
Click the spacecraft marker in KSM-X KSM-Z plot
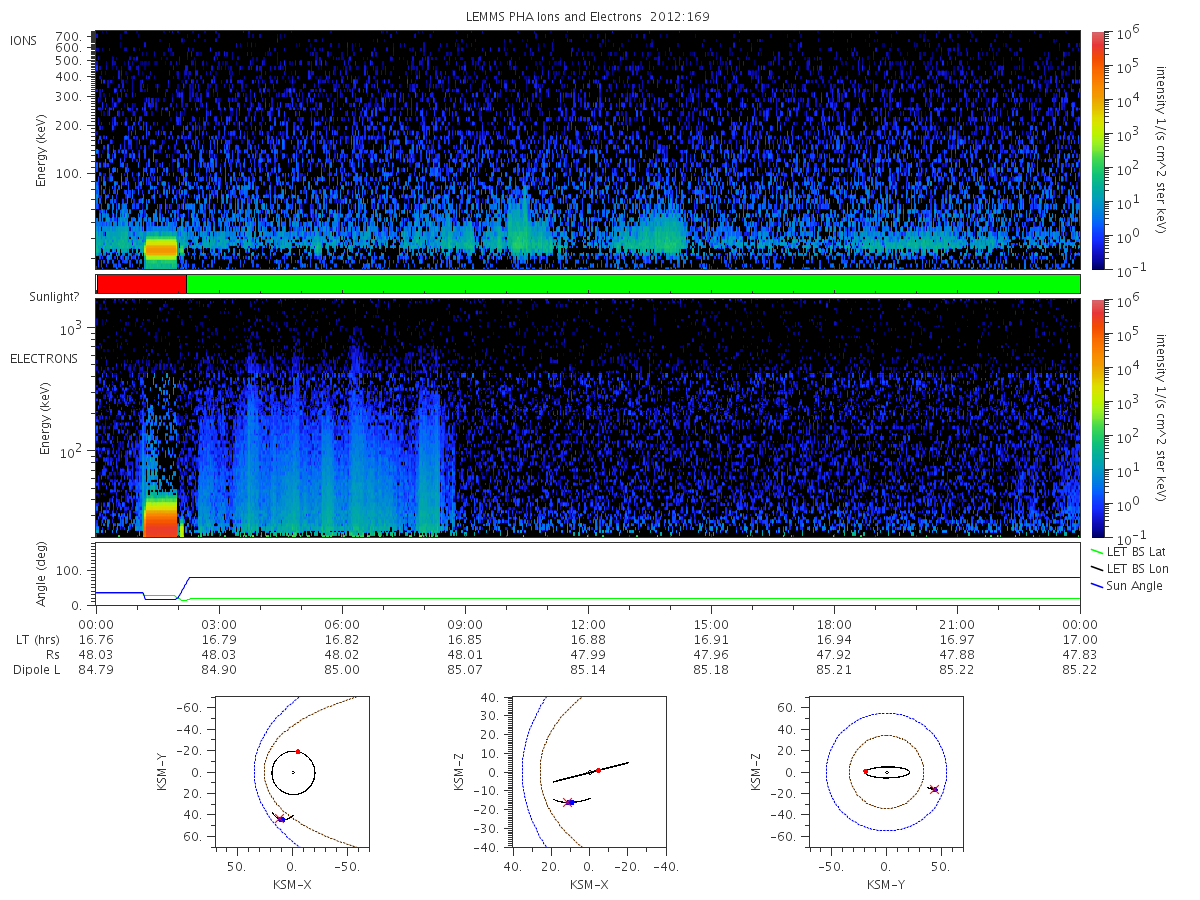[569, 802]
